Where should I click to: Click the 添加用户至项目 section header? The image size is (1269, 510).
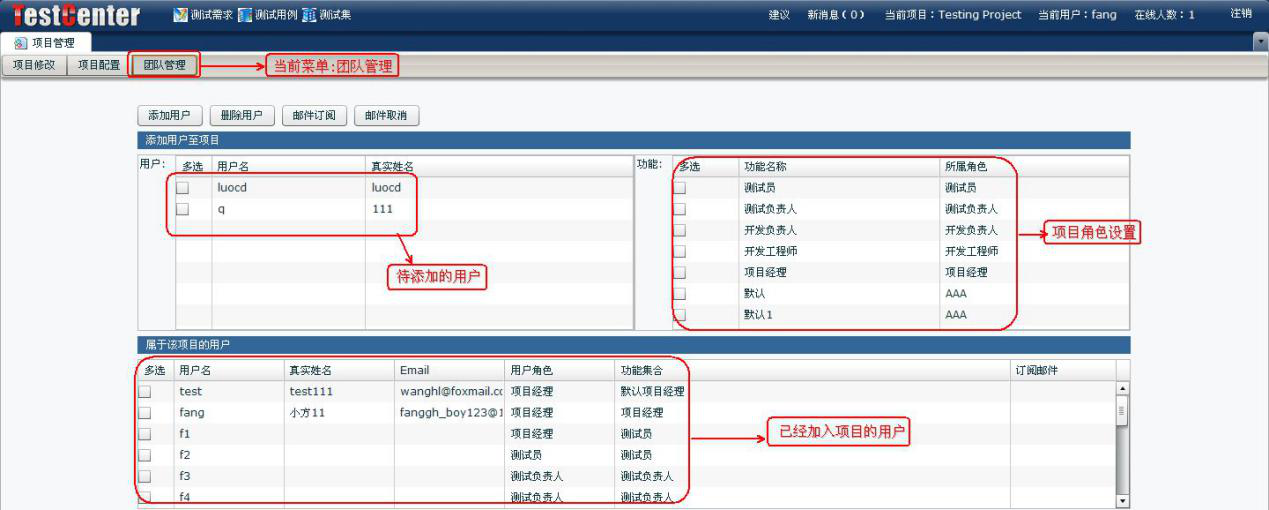click(633, 140)
